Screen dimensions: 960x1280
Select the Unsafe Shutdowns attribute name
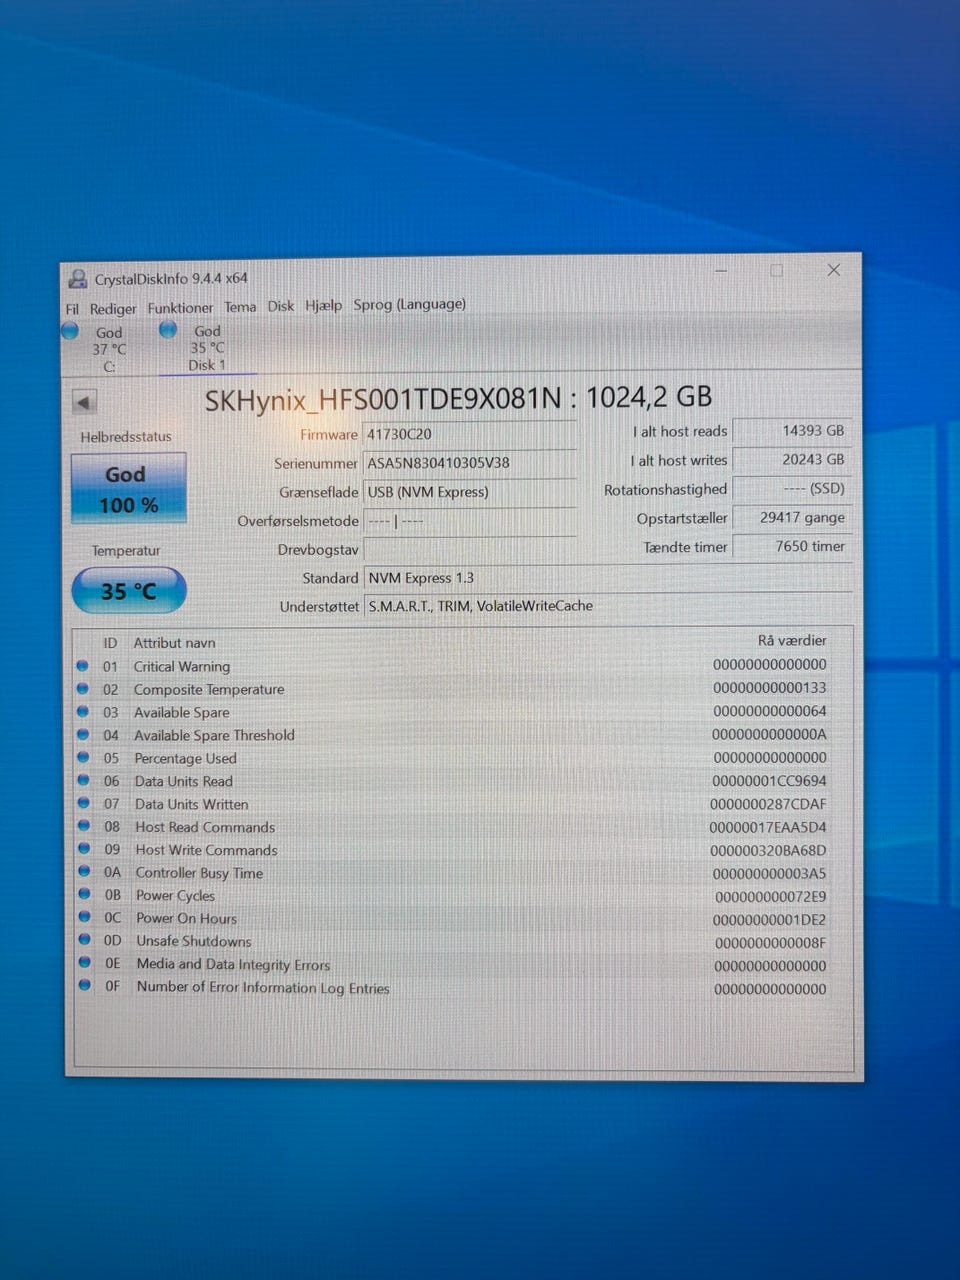click(x=194, y=942)
